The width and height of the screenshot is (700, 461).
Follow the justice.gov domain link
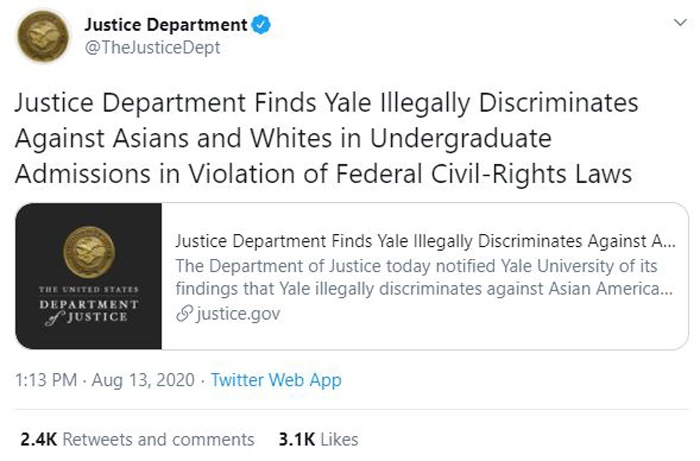click(x=238, y=314)
